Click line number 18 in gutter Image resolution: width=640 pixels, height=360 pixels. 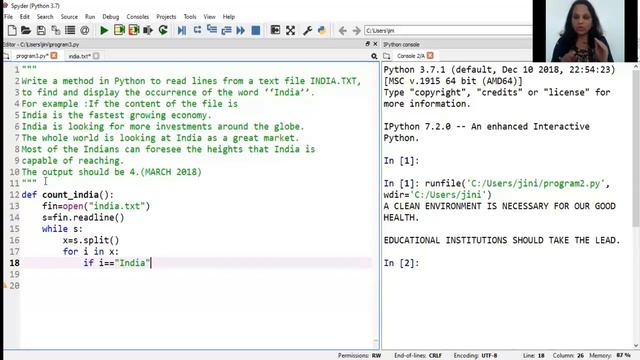(14, 263)
